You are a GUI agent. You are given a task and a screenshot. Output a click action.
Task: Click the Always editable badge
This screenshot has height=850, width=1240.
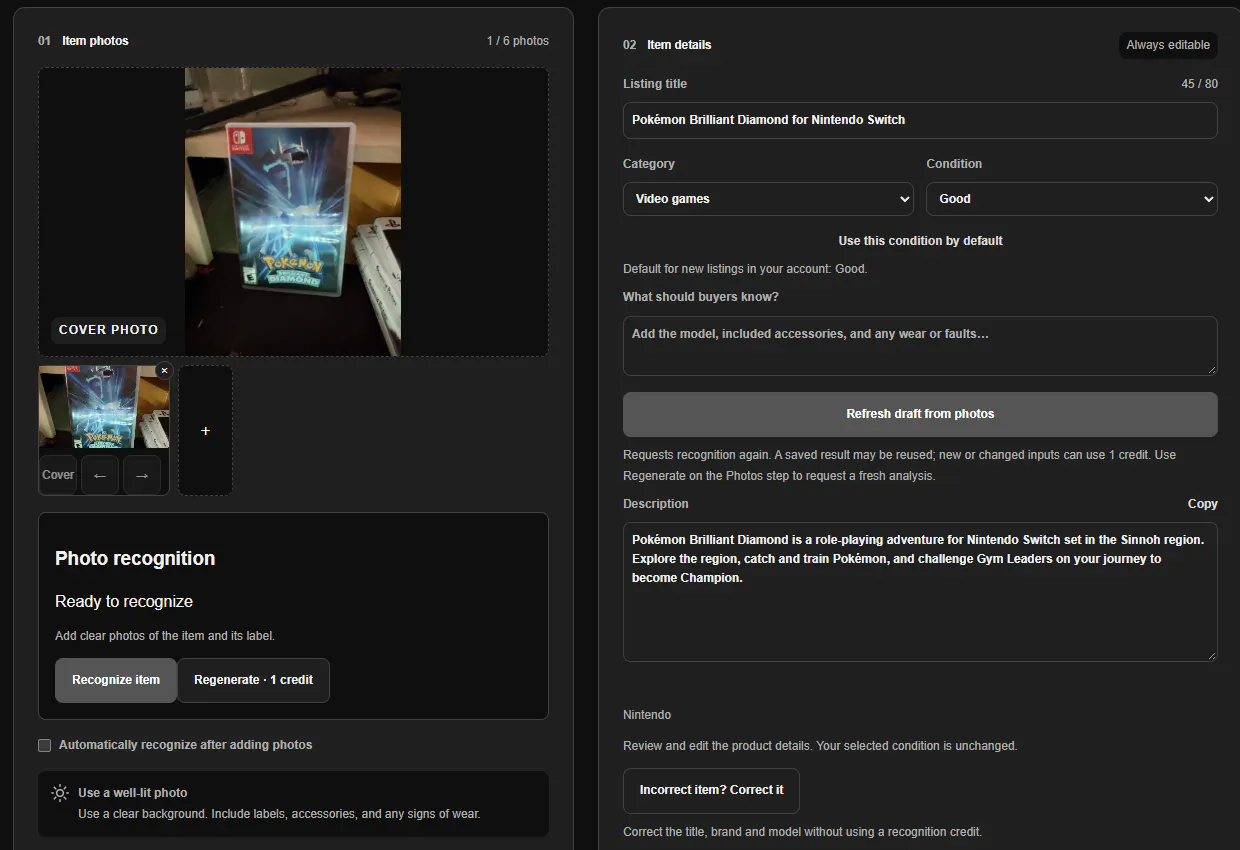[1168, 45]
